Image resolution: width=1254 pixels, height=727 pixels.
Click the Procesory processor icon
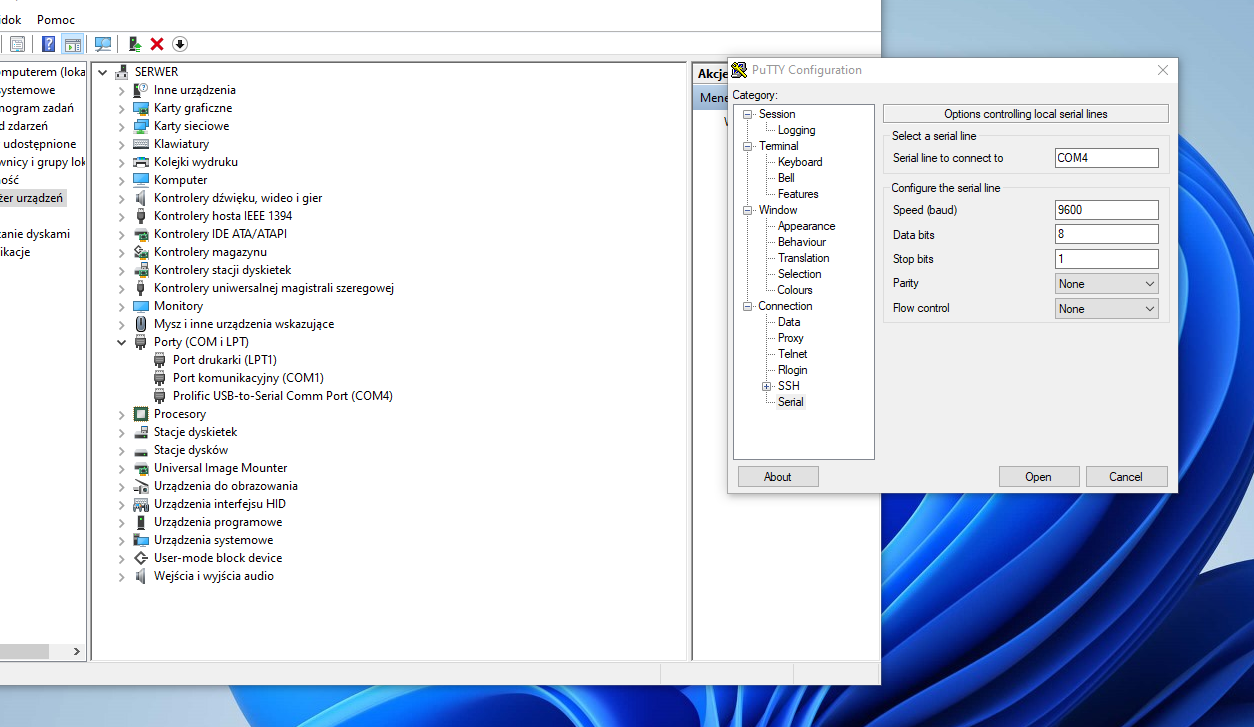pyautogui.click(x=141, y=414)
